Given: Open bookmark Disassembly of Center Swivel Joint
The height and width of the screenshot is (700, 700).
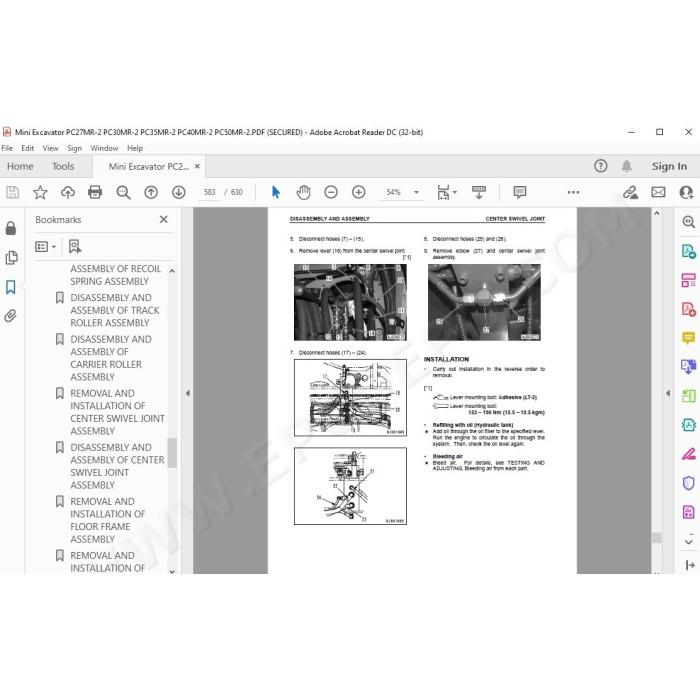Looking at the screenshot, I should tap(117, 466).
